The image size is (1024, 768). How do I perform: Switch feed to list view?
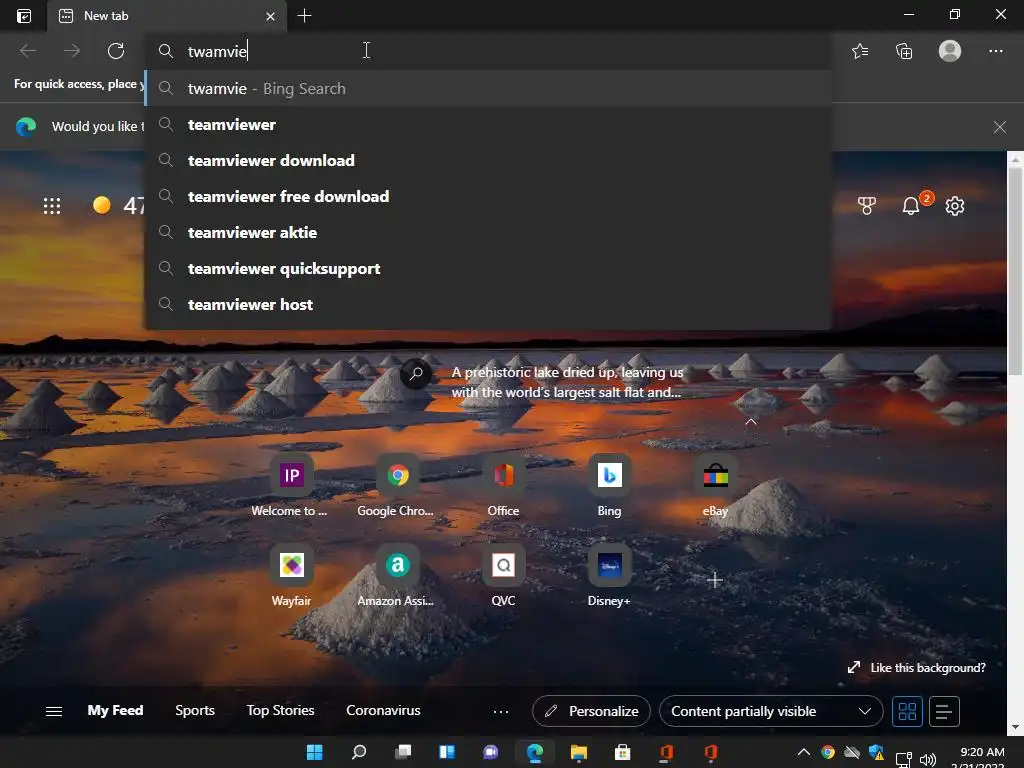[x=944, y=711]
